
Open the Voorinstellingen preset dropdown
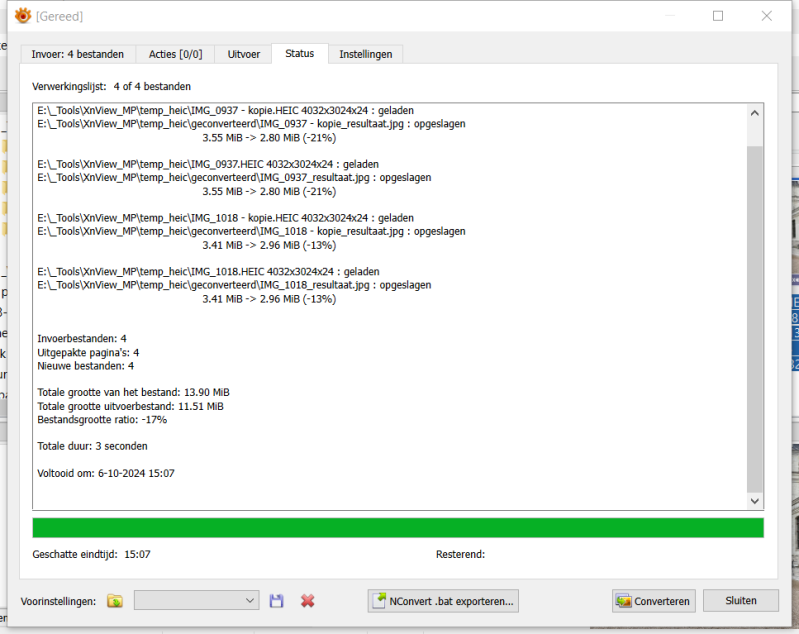pos(196,600)
